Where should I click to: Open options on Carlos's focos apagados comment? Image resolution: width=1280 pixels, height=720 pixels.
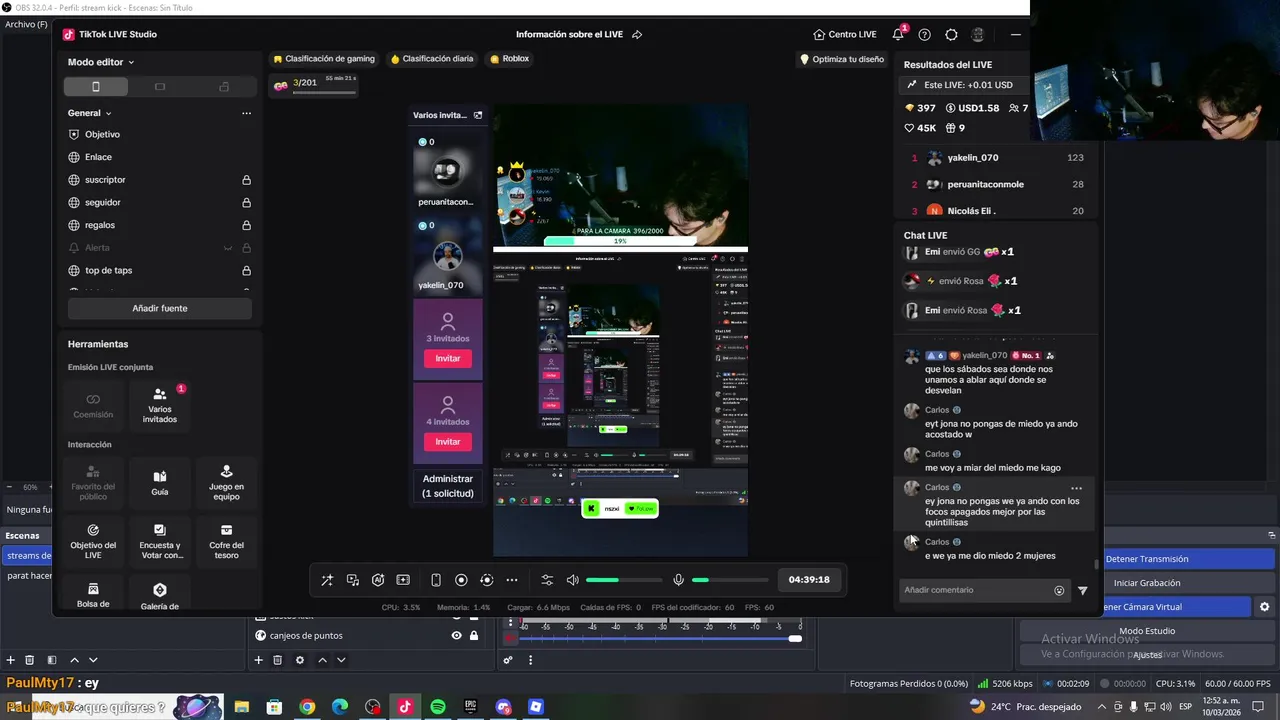1076,488
